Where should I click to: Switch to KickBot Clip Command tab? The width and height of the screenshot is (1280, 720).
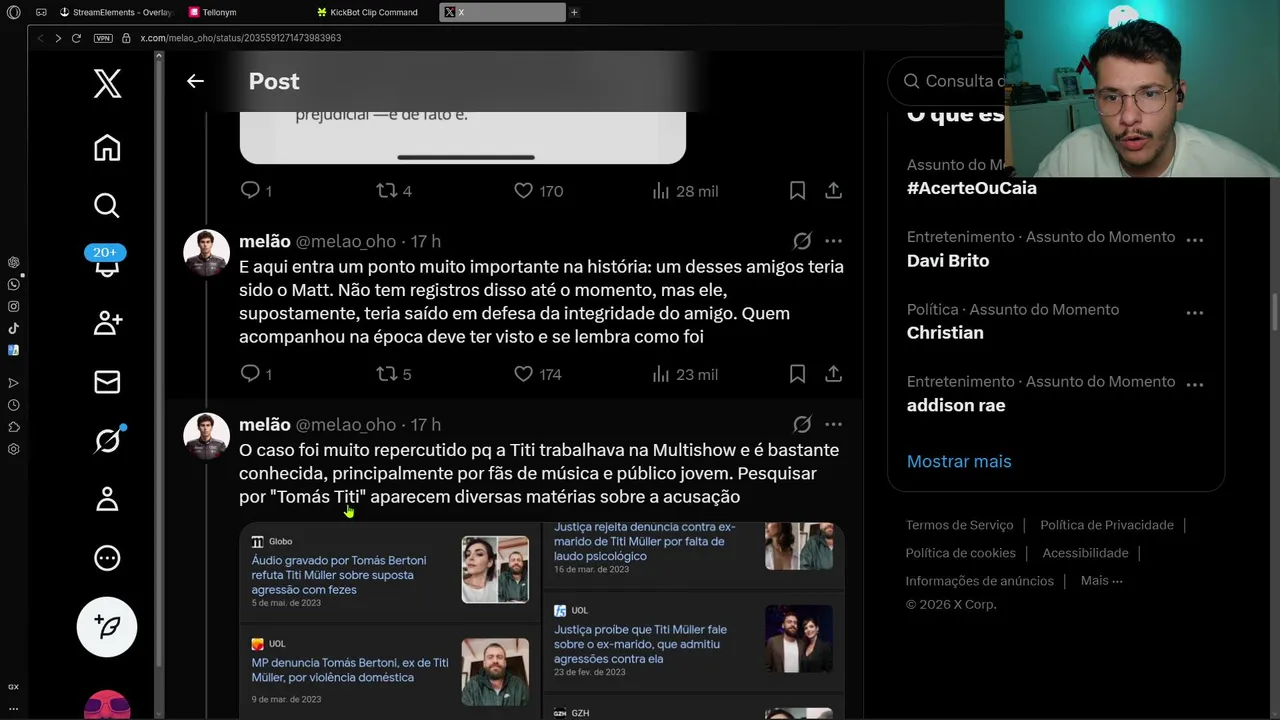click(x=366, y=12)
